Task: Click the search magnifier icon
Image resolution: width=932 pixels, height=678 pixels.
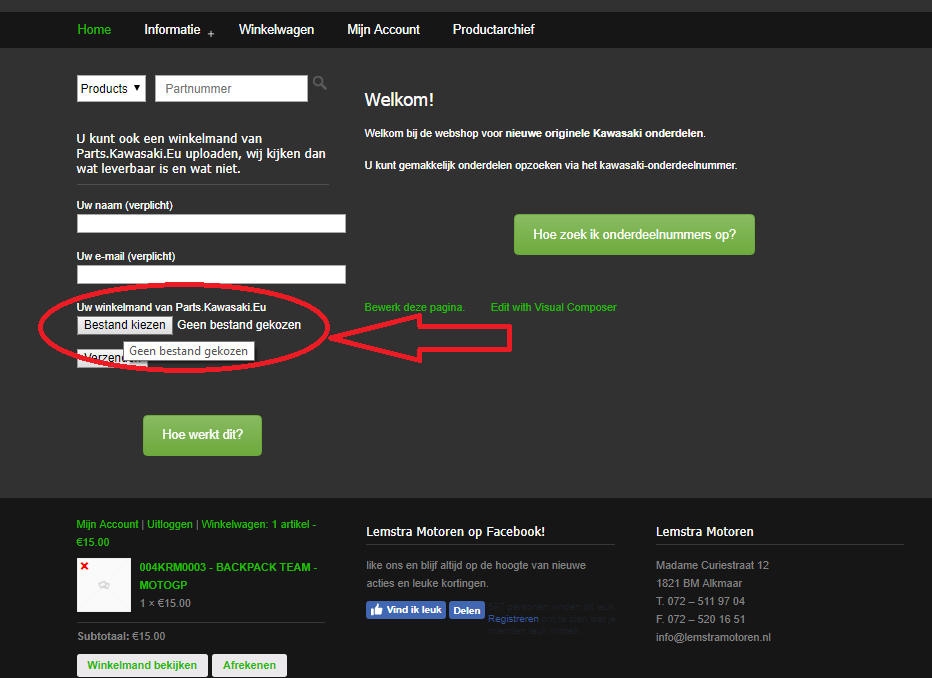Action: tap(320, 83)
